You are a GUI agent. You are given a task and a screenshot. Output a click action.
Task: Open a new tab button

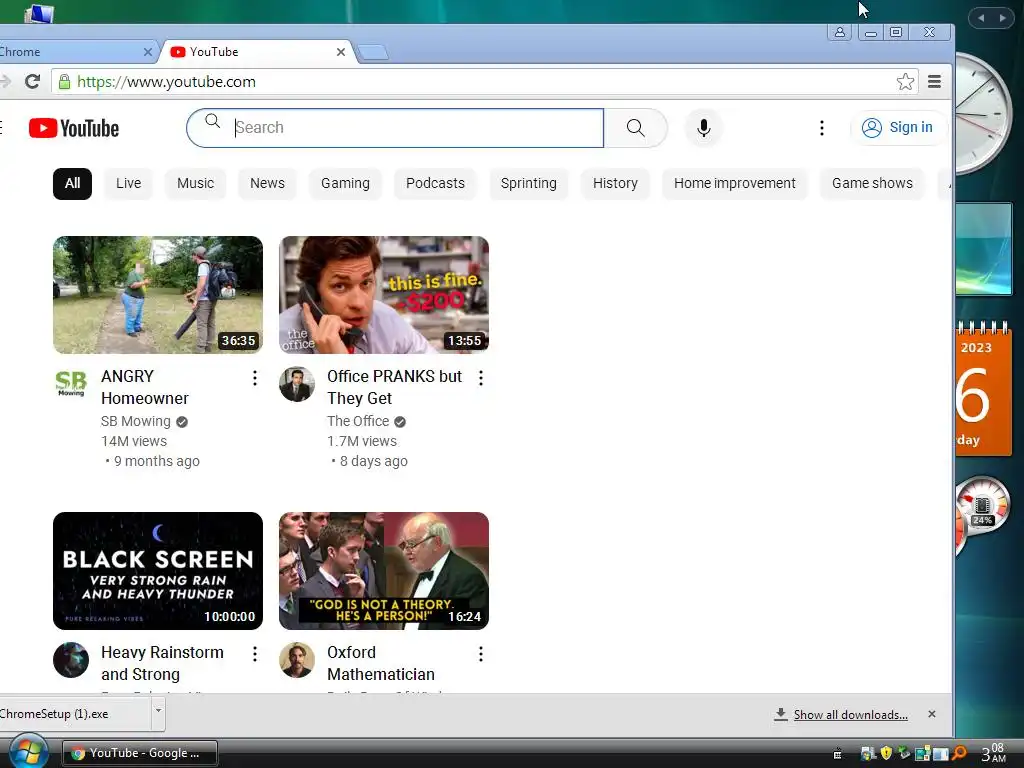coord(374,52)
